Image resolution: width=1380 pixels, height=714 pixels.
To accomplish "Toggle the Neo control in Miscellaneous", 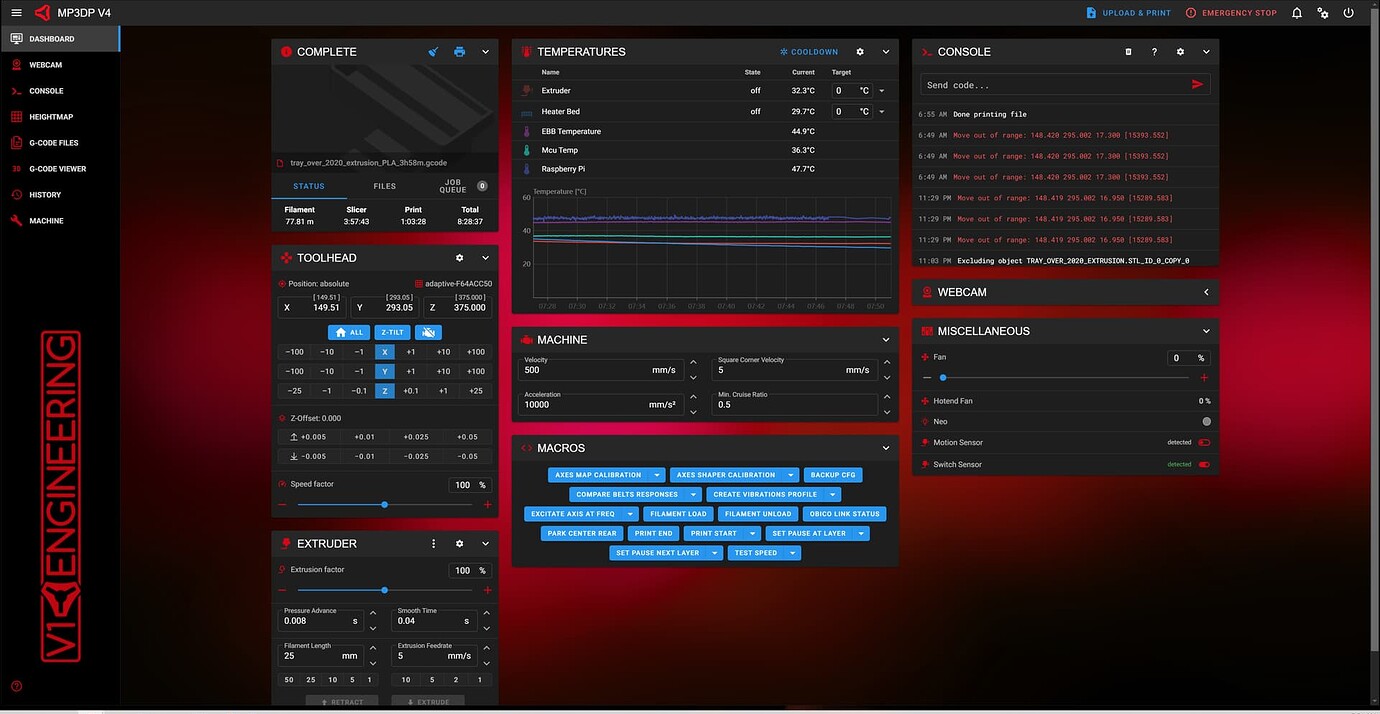I will click(x=1206, y=421).
